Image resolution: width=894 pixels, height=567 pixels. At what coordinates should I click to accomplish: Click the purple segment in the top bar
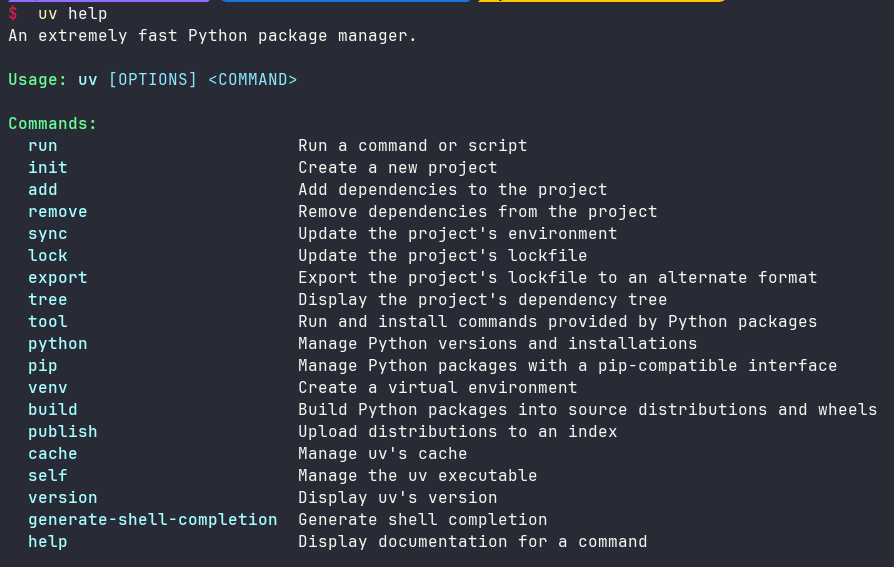point(105,1)
